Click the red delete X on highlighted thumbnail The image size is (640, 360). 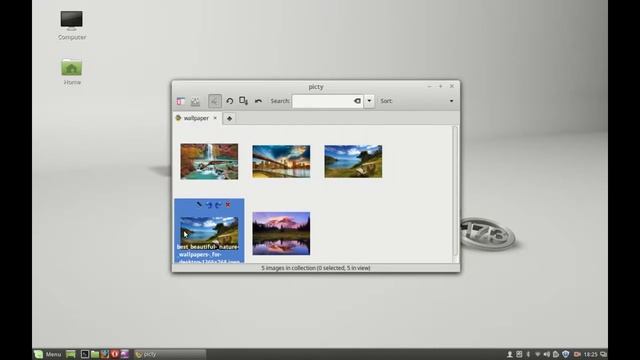(228, 204)
